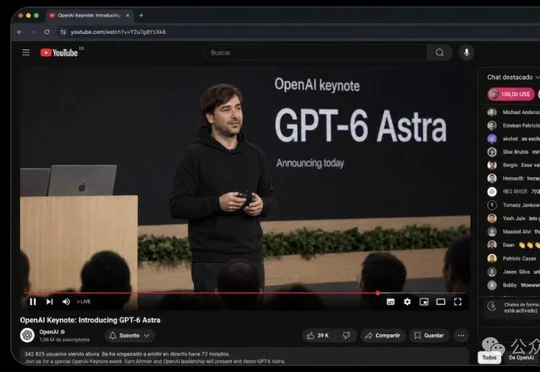Dislike the video
This screenshot has width=540, height=372.
tap(346, 335)
